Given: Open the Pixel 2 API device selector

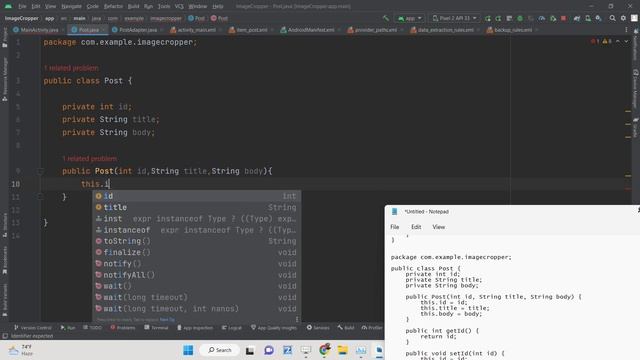Looking at the screenshot, I should pyautogui.click(x=454, y=18).
